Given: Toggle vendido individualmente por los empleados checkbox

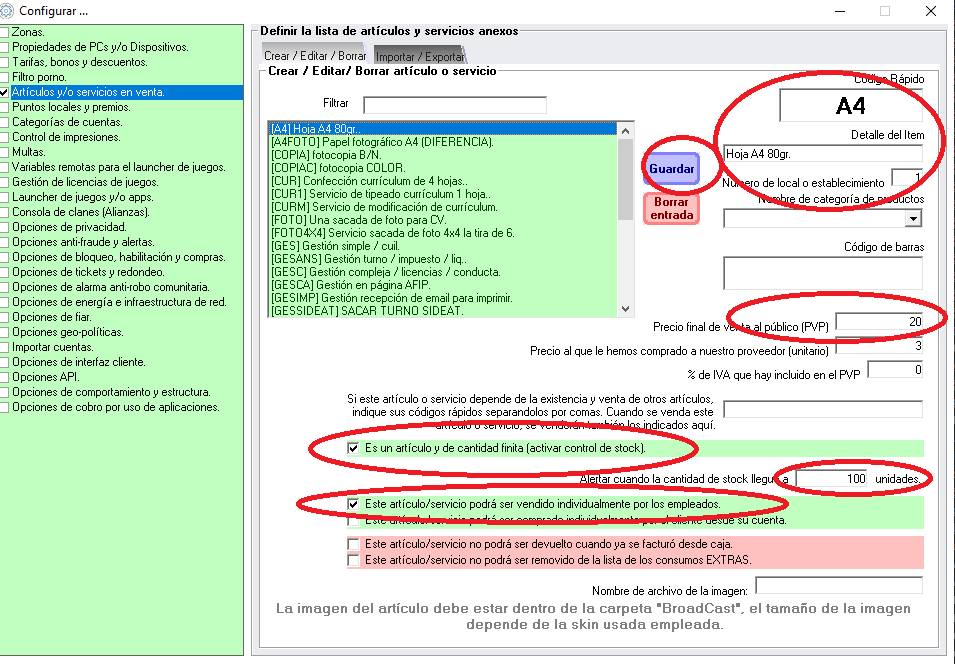Looking at the screenshot, I should (353, 504).
